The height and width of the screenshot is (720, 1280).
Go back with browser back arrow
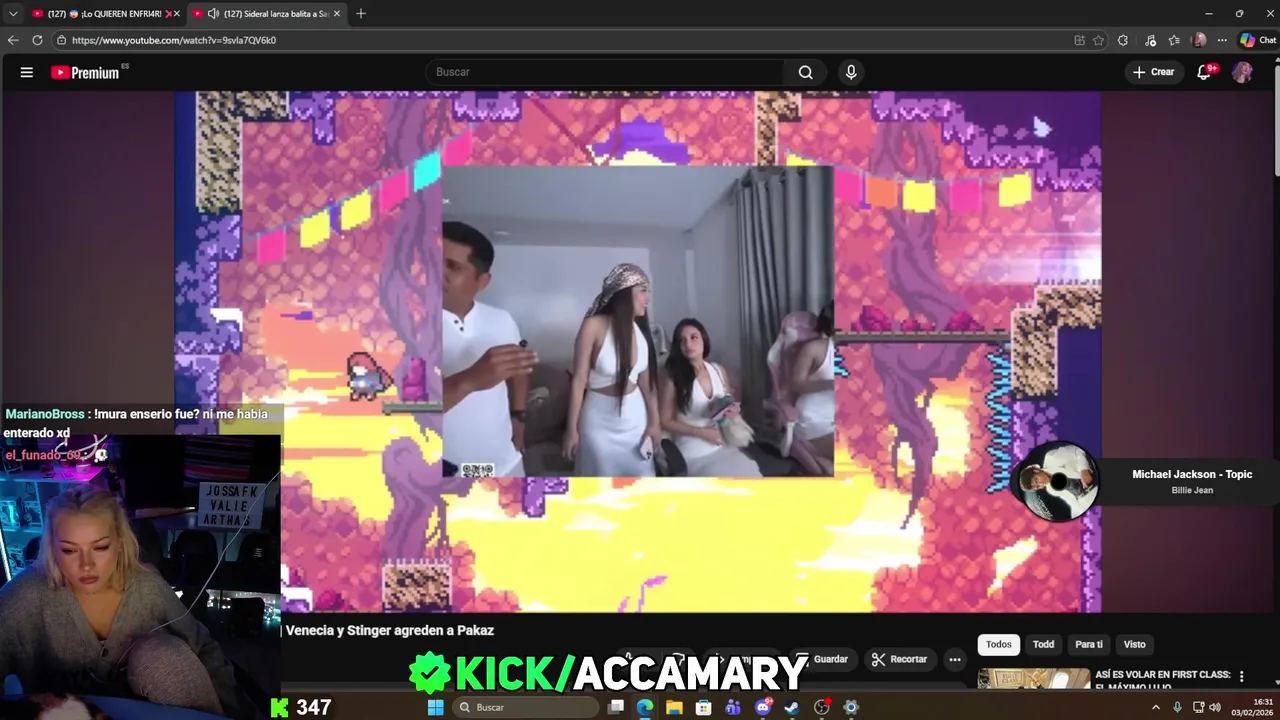coord(13,40)
